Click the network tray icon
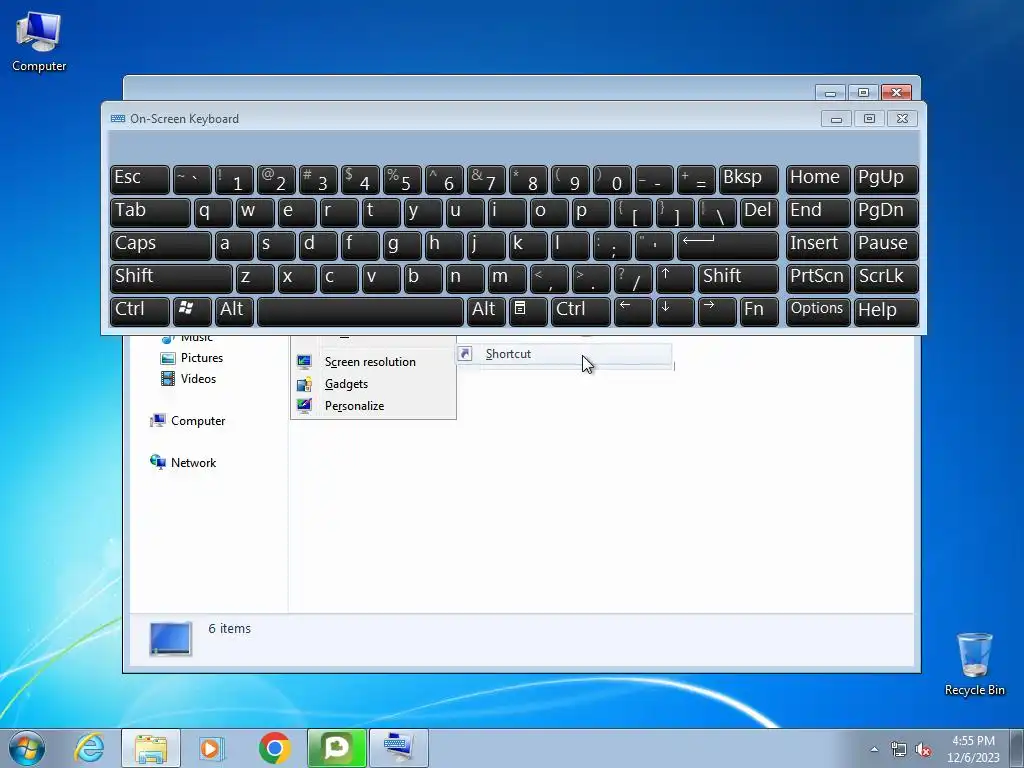Image resolution: width=1024 pixels, height=768 pixels. coord(899,749)
